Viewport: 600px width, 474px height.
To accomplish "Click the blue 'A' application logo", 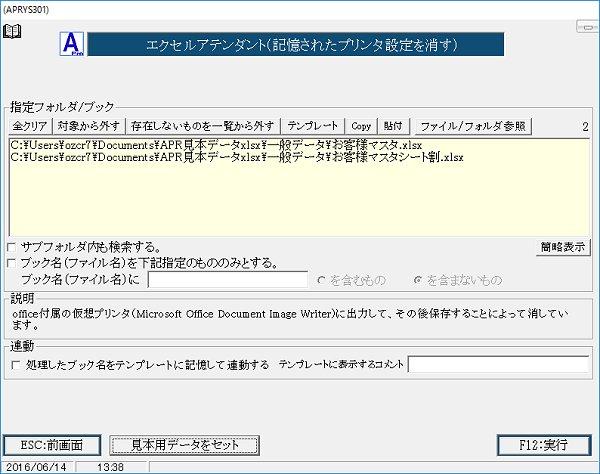I will pyautogui.click(x=73, y=44).
